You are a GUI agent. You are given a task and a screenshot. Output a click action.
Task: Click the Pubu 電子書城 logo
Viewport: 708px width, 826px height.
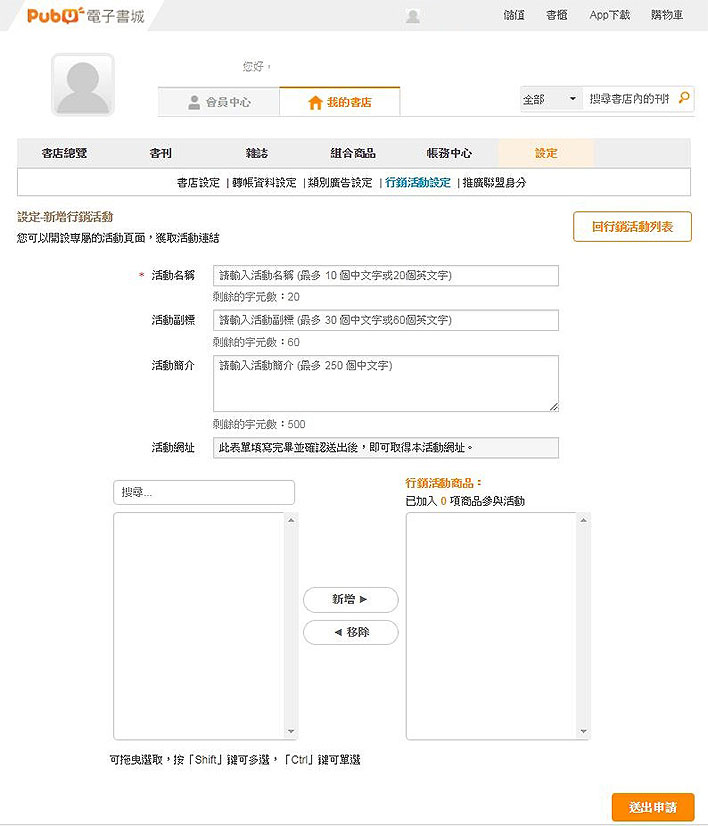(x=86, y=16)
